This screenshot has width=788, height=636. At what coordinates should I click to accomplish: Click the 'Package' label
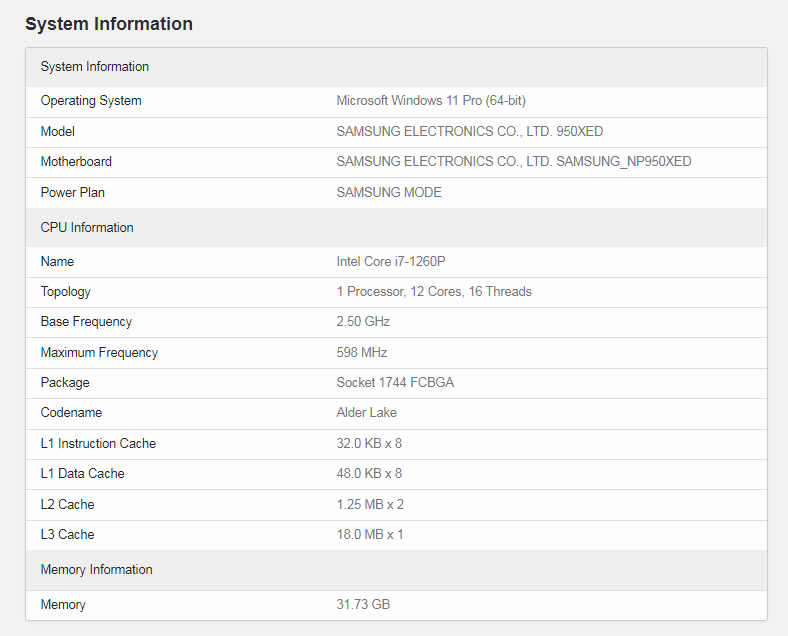(65, 383)
